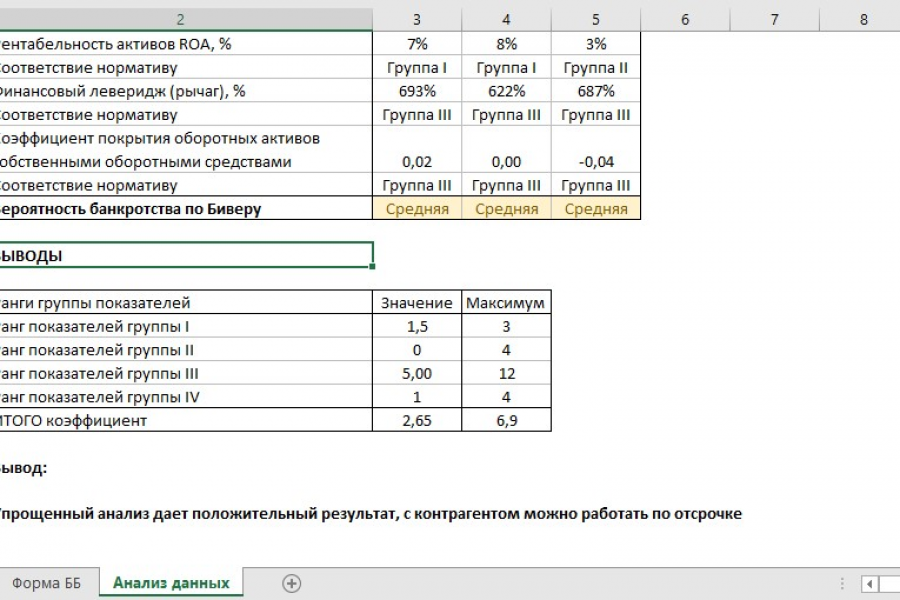900x600 pixels.
Task: Click the total maximum value 6,9
Action: pyautogui.click(x=506, y=420)
